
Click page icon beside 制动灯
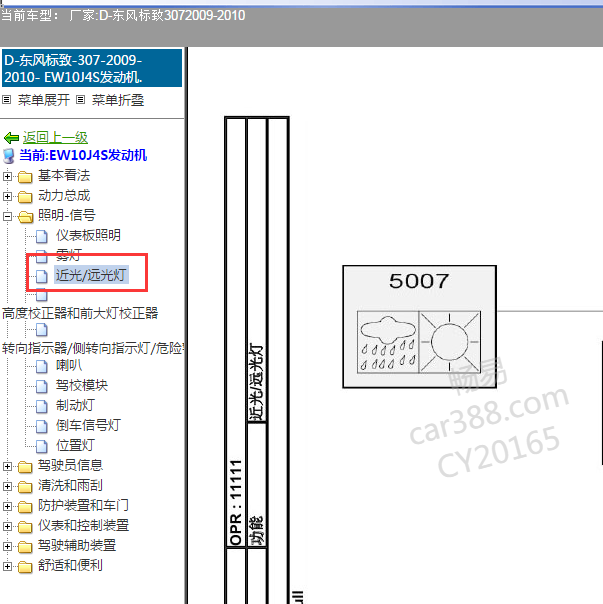[x=42, y=406]
